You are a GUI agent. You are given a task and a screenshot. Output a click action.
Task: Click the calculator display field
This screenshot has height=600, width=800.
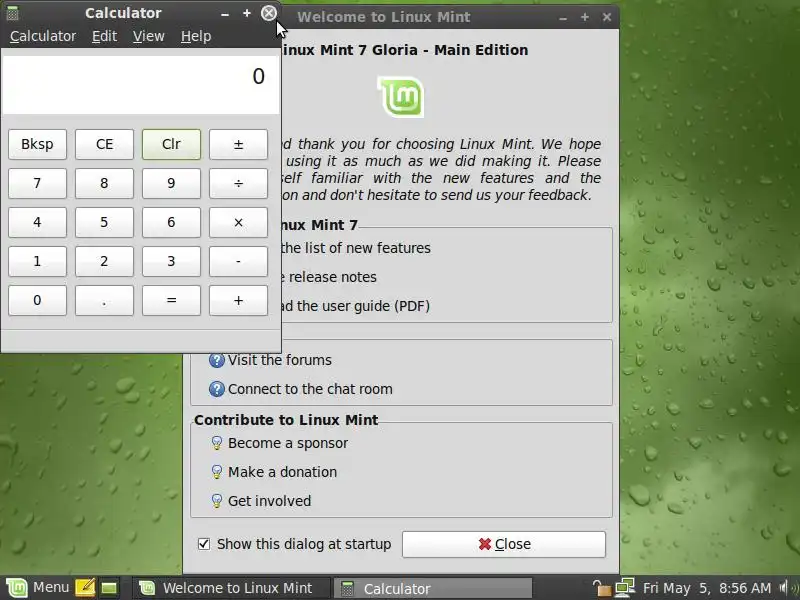(141, 85)
